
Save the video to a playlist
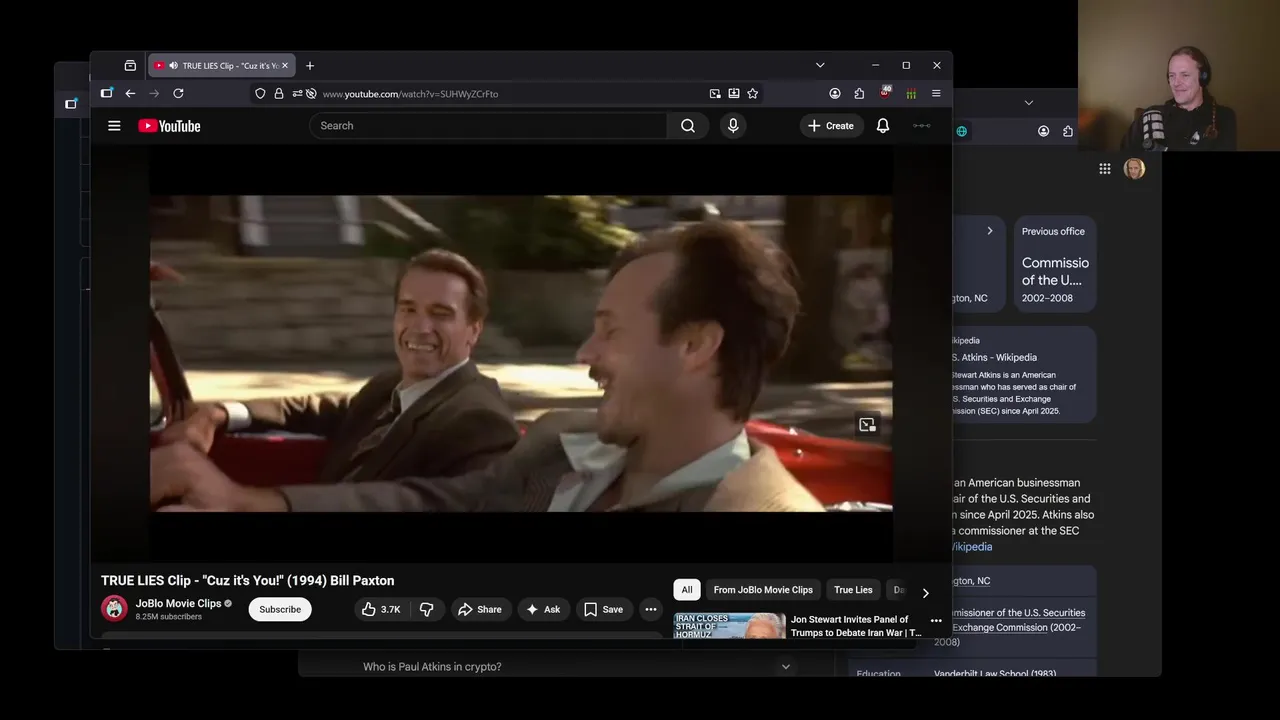[604, 609]
